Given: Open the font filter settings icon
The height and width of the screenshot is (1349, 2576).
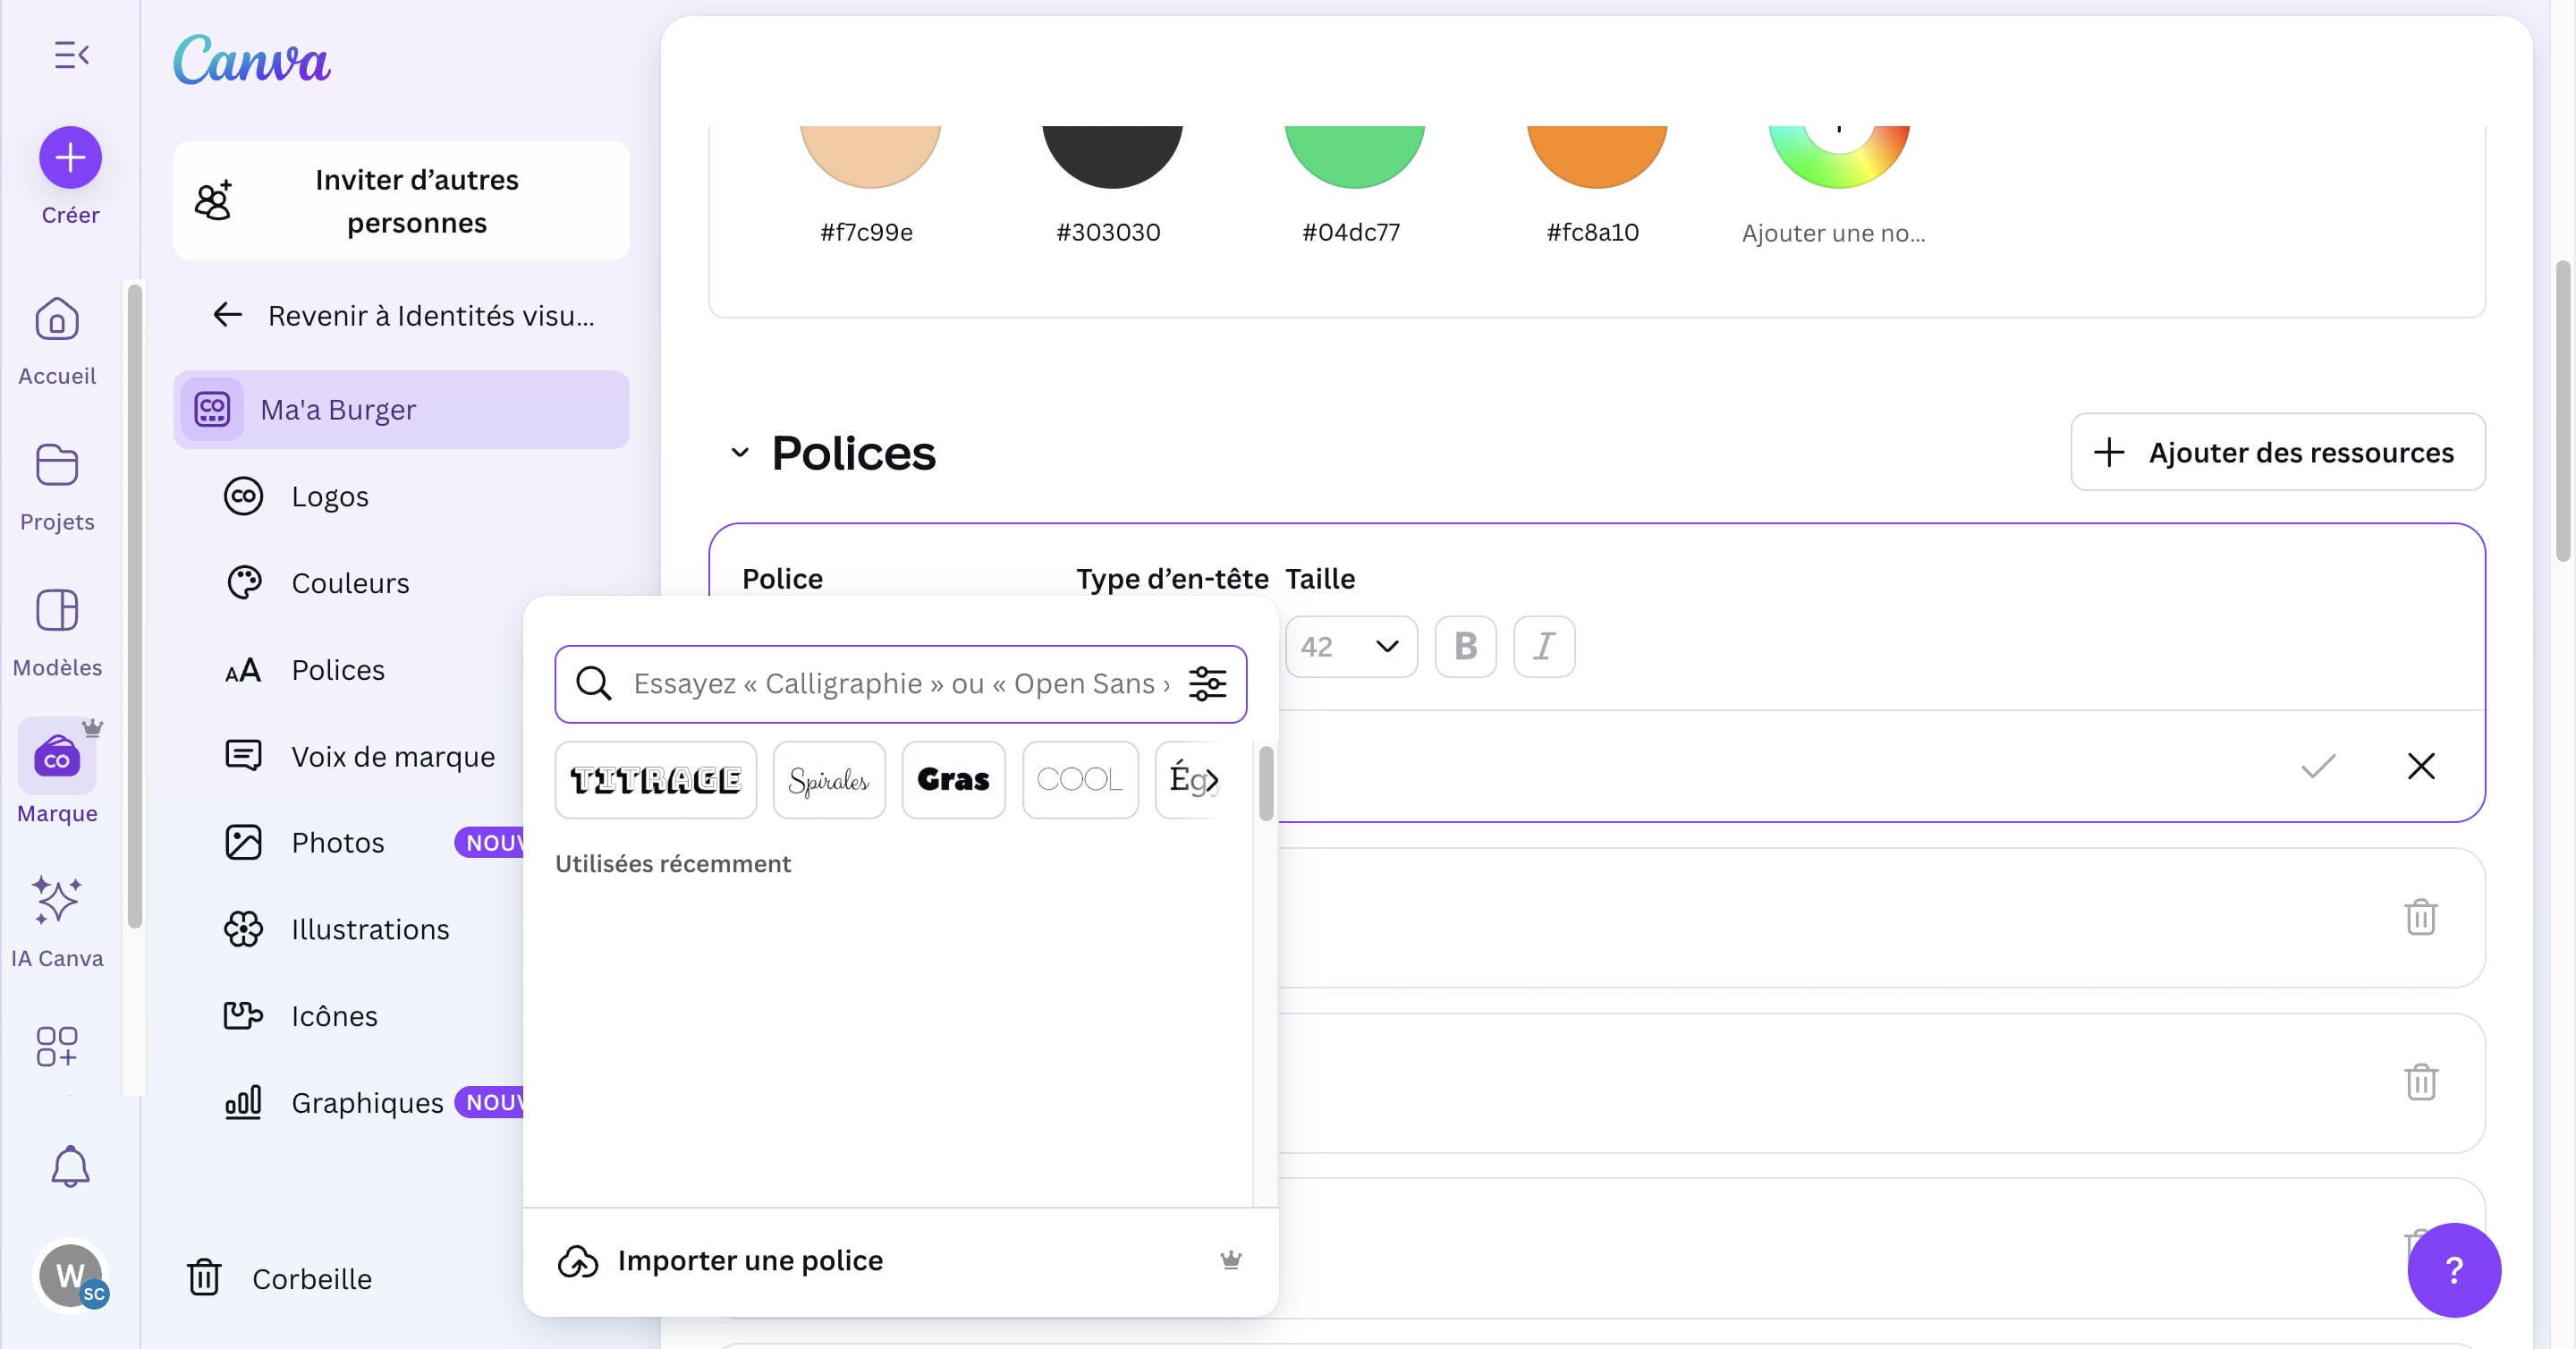Looking at the screenshot, I should point(1207,684).
